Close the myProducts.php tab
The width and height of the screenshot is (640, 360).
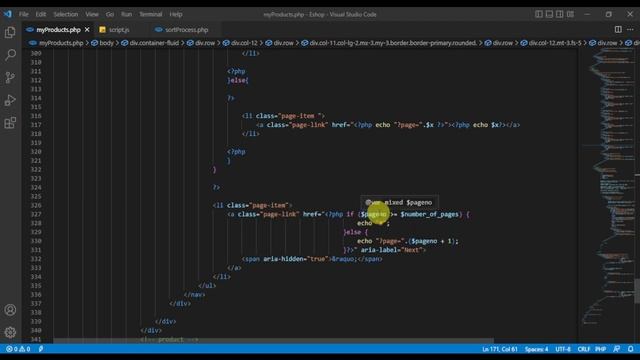(x=87, y=30)
